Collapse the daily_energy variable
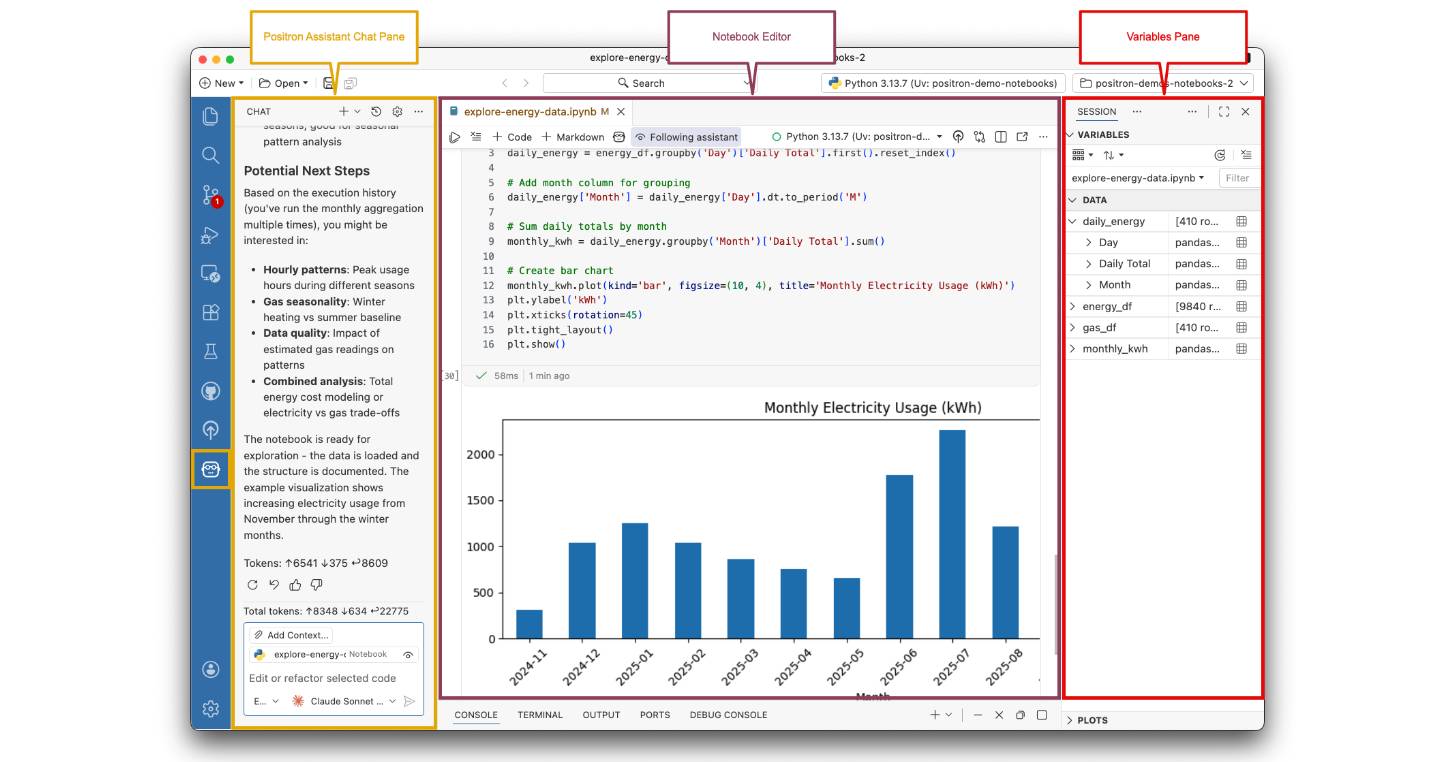The height and width of the screenshot is (762, 1451). [1073, 221]
